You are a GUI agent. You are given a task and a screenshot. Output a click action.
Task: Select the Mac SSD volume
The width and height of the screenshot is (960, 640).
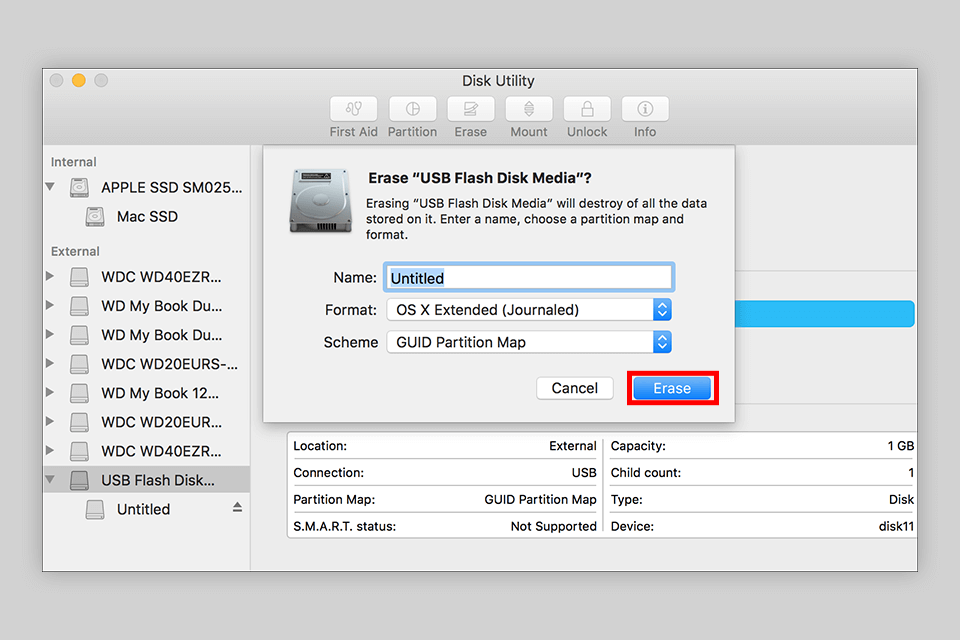(x=147, y=217)
